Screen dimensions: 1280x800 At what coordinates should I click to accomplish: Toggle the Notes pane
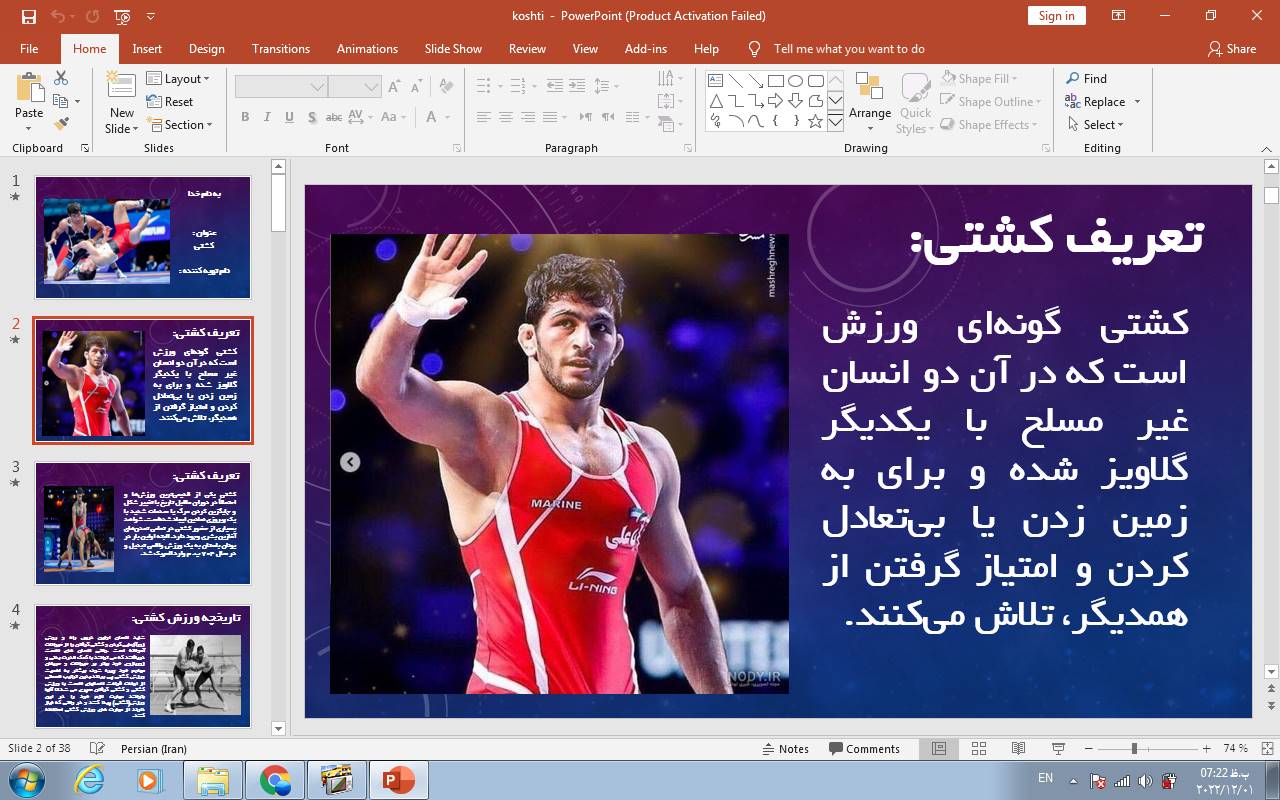pos(785,749)
